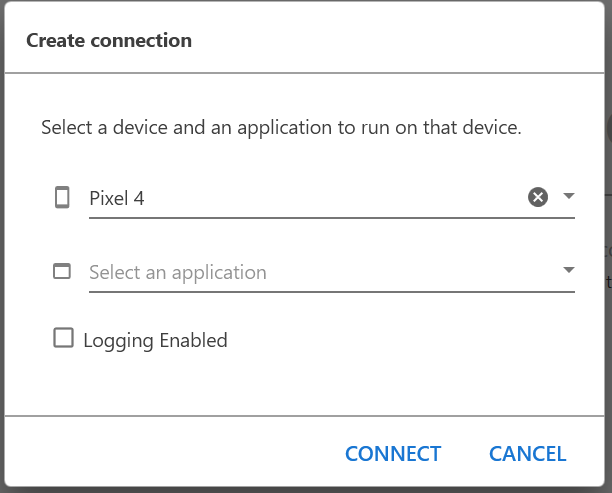Viewport: 612px width, 493px height.
Task: Enable the Logging Enabled checkbox
Action: 64,338
